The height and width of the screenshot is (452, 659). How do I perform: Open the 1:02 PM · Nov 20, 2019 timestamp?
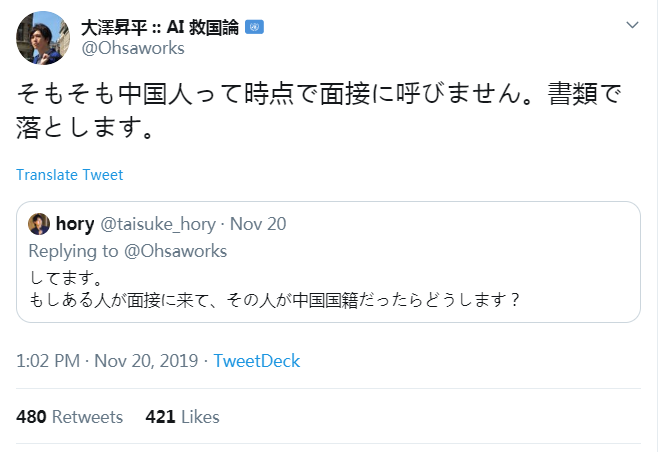click(107, 361)
